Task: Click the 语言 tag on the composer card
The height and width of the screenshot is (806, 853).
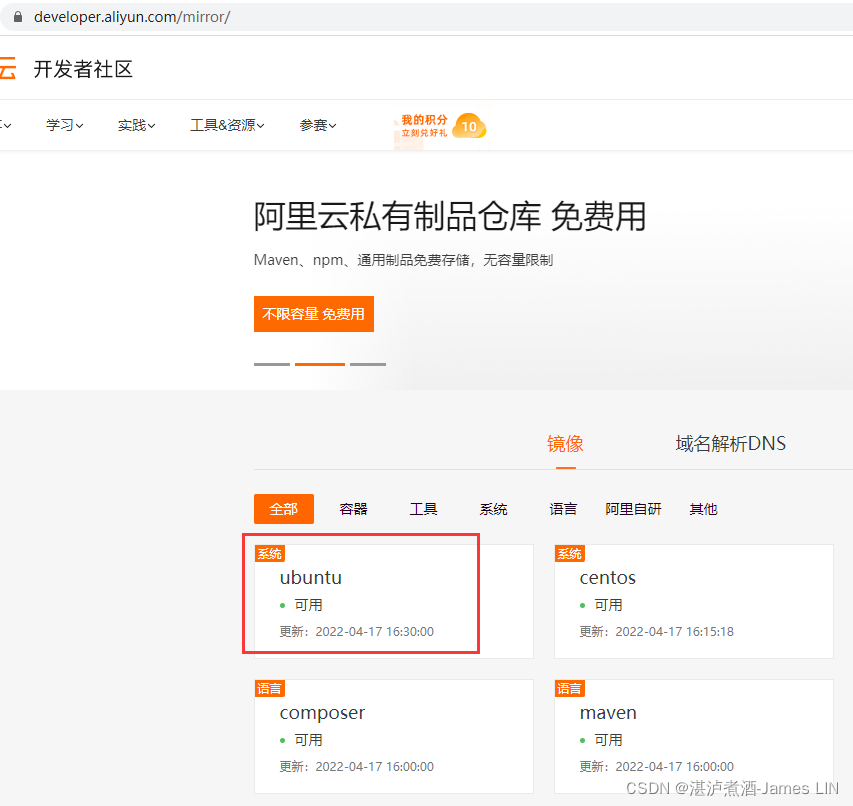Action: click(x=270, y=688)
